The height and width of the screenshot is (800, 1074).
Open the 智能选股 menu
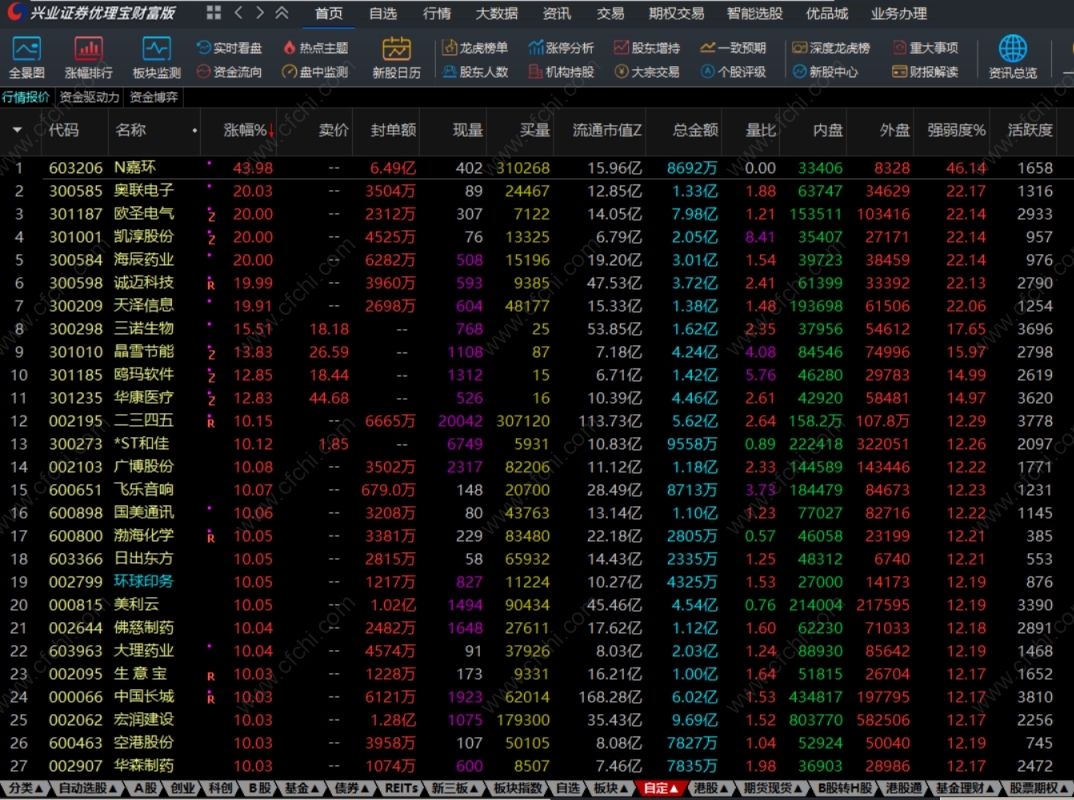point(754,14)
